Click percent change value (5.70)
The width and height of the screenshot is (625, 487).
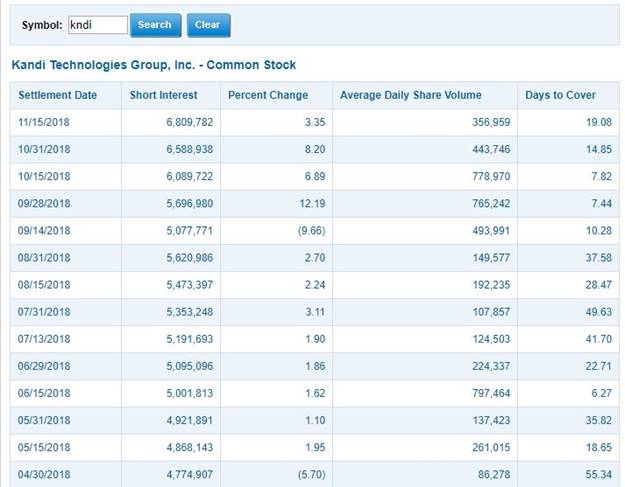pyautogui.click(x=312, y=475)
